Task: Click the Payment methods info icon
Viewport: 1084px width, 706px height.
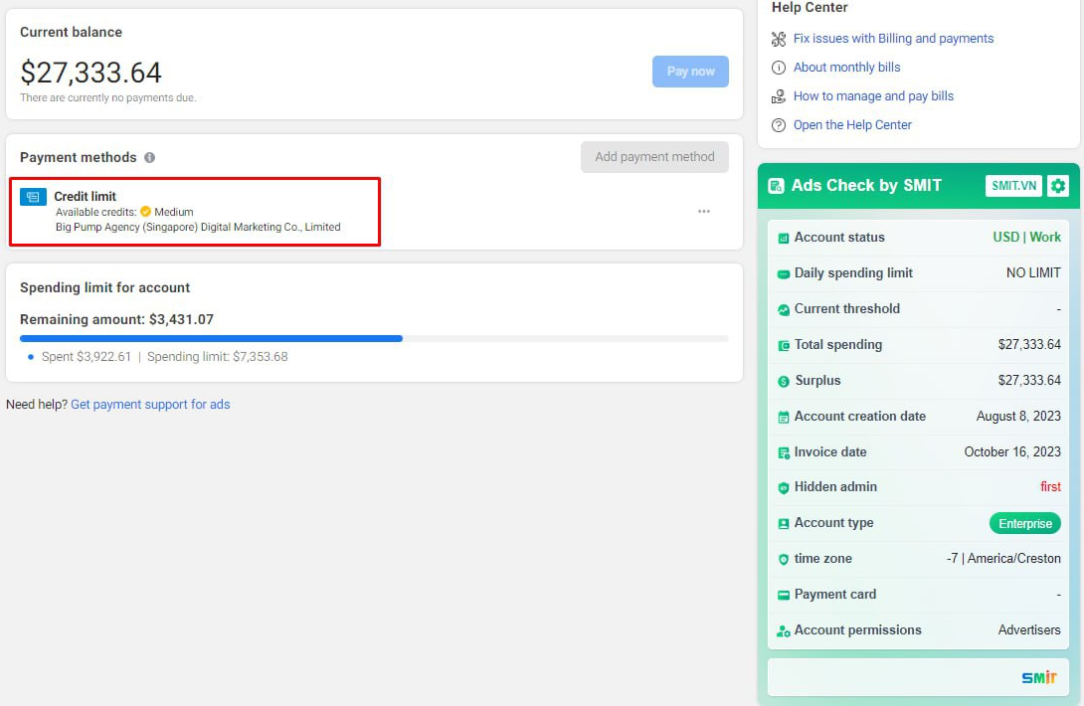Action: (x=149, y=158)
